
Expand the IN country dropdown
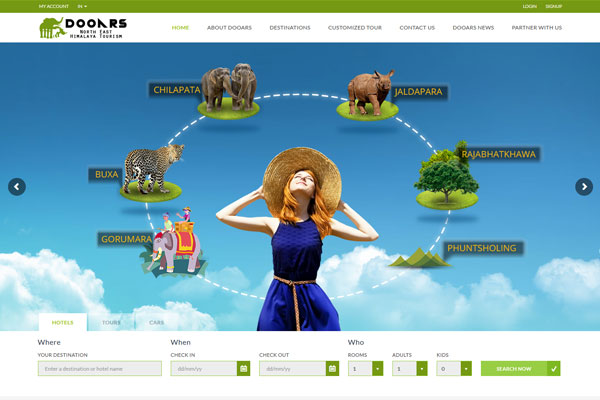tap(82, 7)
